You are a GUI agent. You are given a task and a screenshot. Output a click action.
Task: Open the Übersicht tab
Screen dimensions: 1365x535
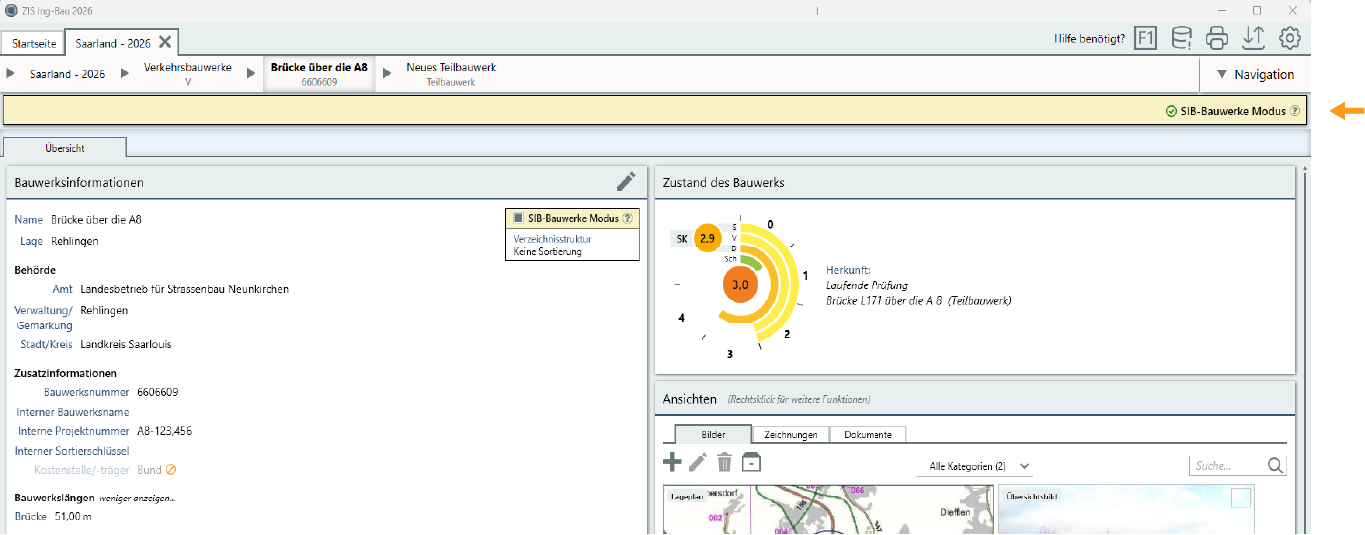65,148
